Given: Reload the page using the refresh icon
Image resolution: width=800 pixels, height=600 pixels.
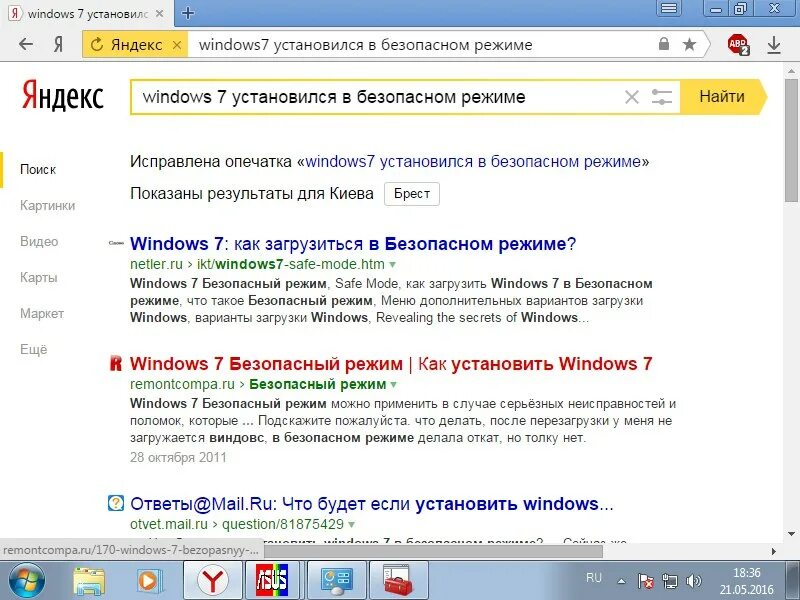Looking at the screenshot, I should pos(96,45).
